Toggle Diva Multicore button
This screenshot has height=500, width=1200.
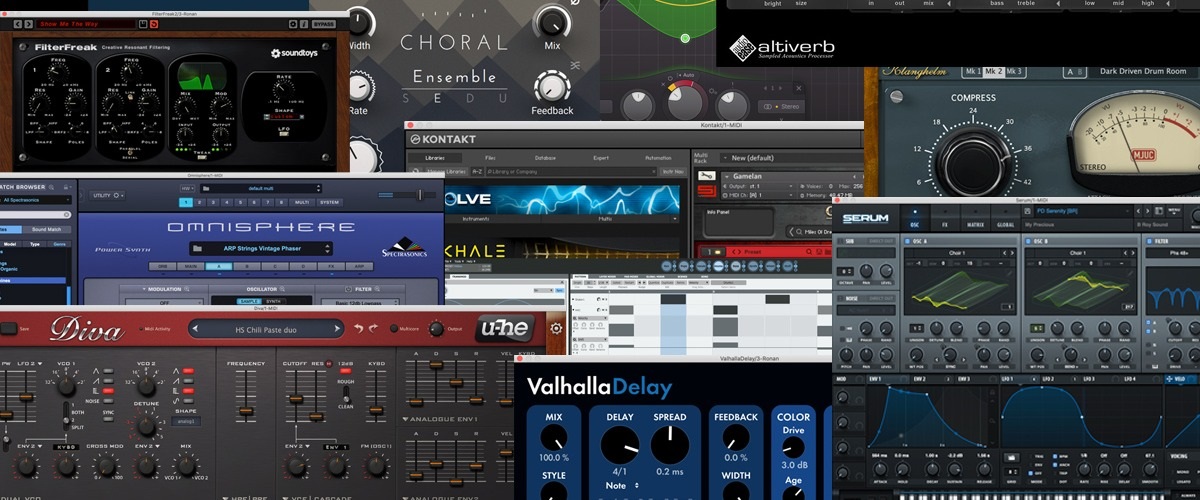[394, 329]
